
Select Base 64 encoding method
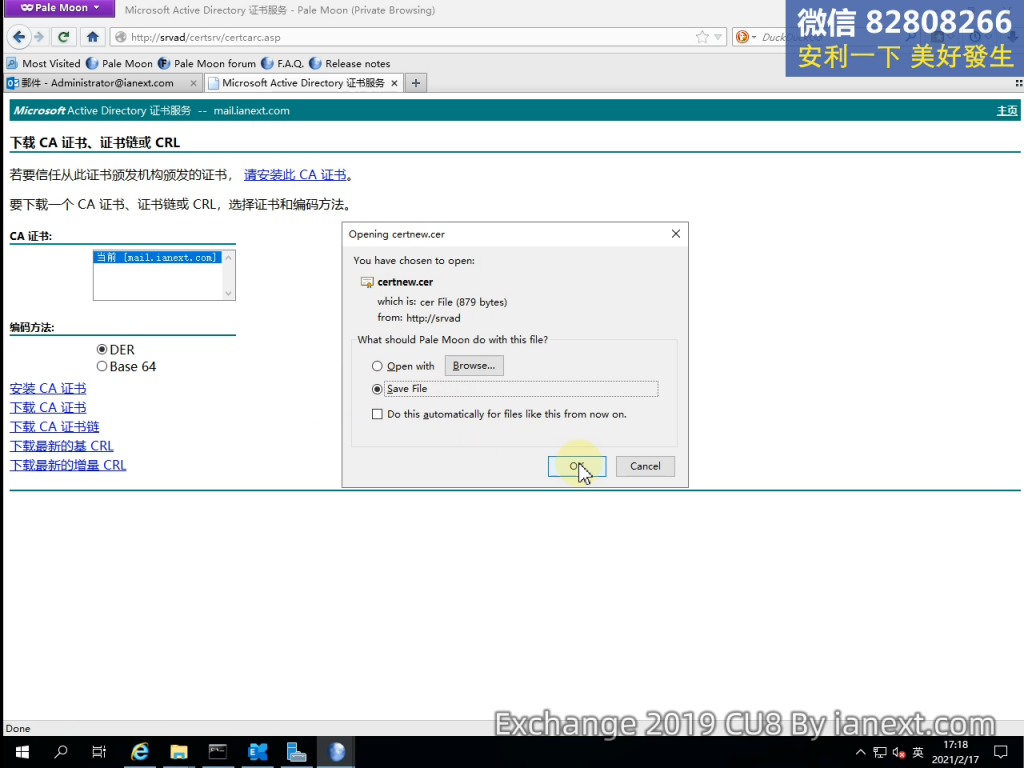tap(102, 367)
